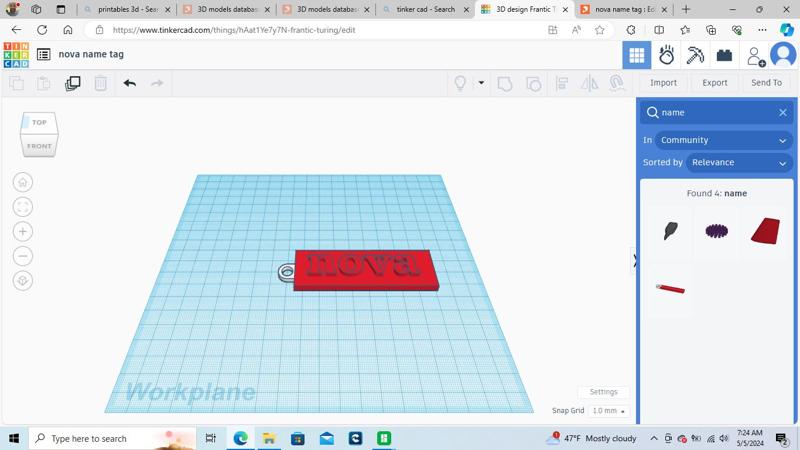Image resolution: width=800 pixels, height=450 pixels.
Task: Switch to the first 3D models database tab
Action: [x=227, y=9]
